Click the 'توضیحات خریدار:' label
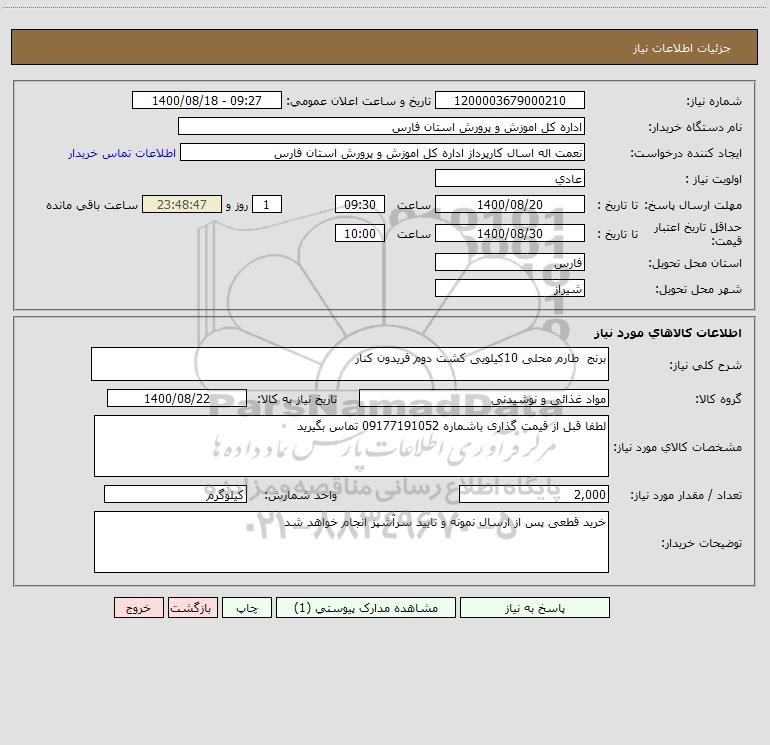This screenshot has height=745, width=770. [x=701, y=543]
